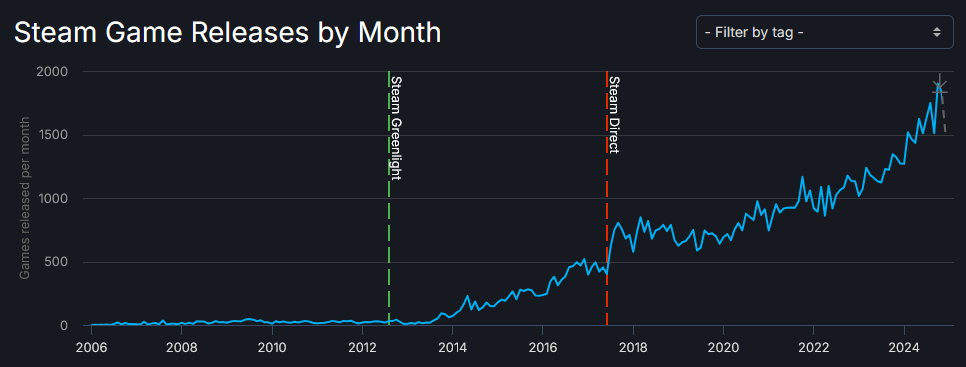Click the Steam Greenlight marker label
Viewport: 966px width, 367px height.
397,128
